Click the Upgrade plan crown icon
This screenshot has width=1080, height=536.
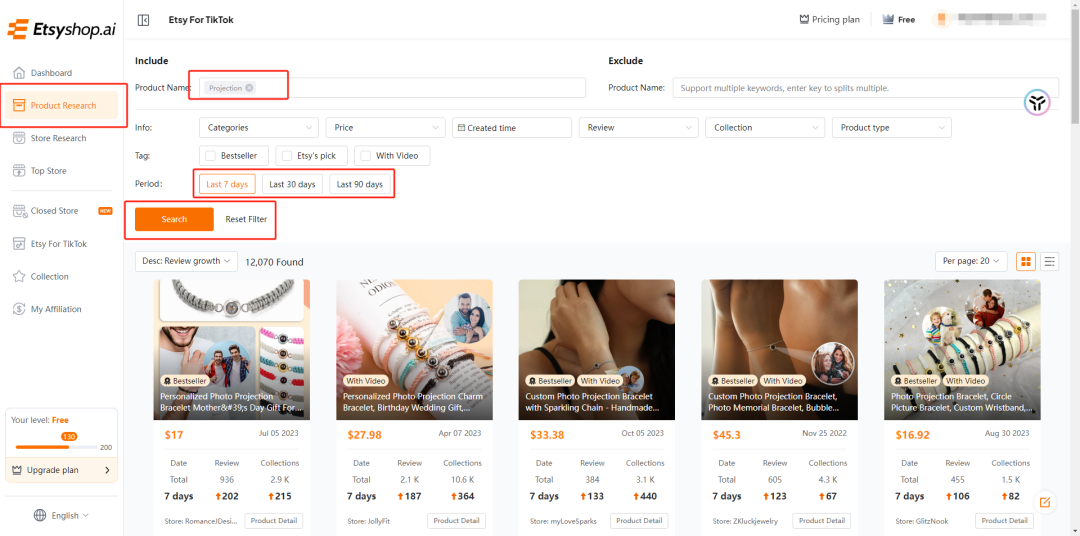(18, 470)
